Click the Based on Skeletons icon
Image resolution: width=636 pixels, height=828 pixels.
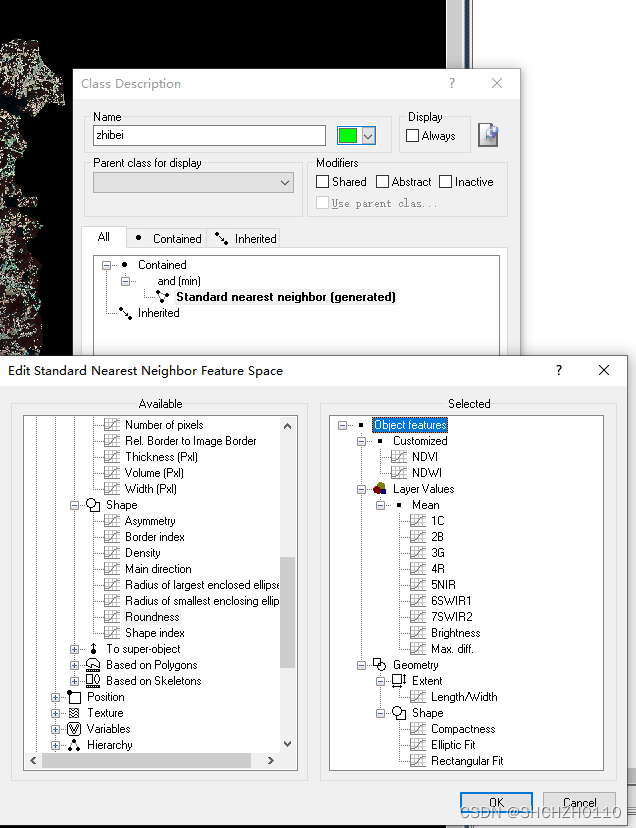93,681
